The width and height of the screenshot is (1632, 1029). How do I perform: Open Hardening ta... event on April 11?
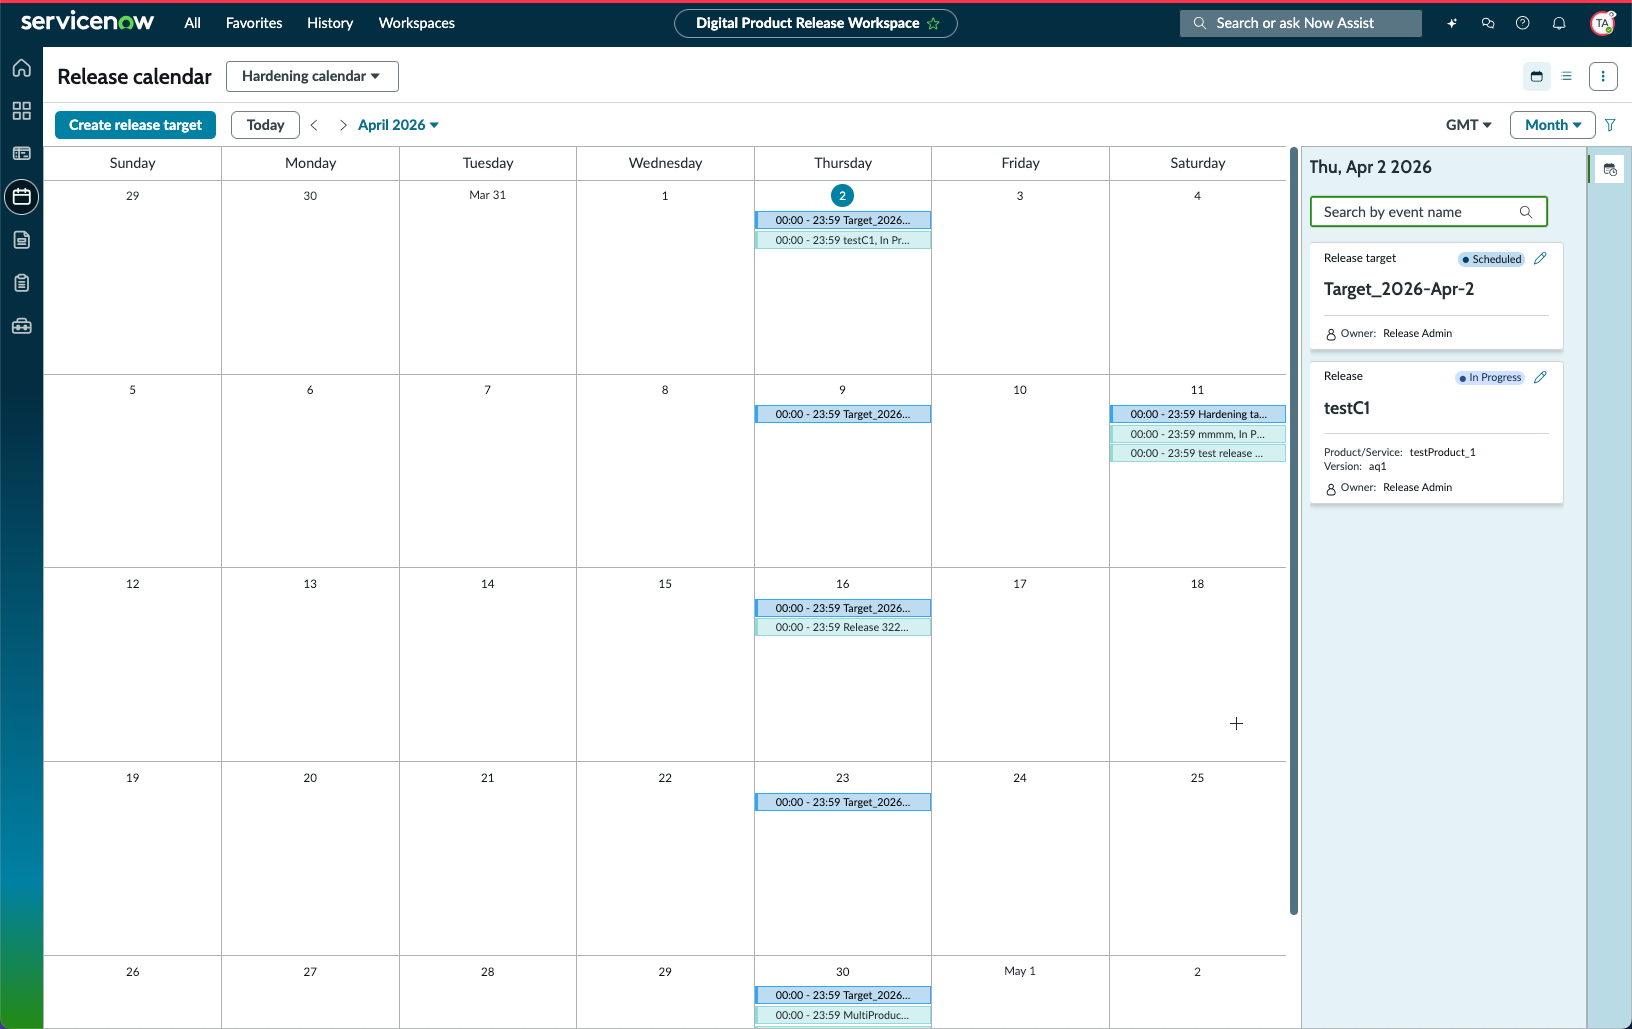(x=1198, y=414)
